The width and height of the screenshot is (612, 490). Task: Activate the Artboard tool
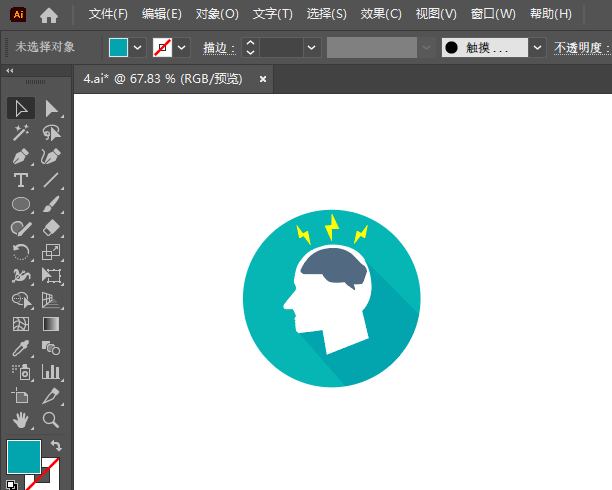pos(21,396)
